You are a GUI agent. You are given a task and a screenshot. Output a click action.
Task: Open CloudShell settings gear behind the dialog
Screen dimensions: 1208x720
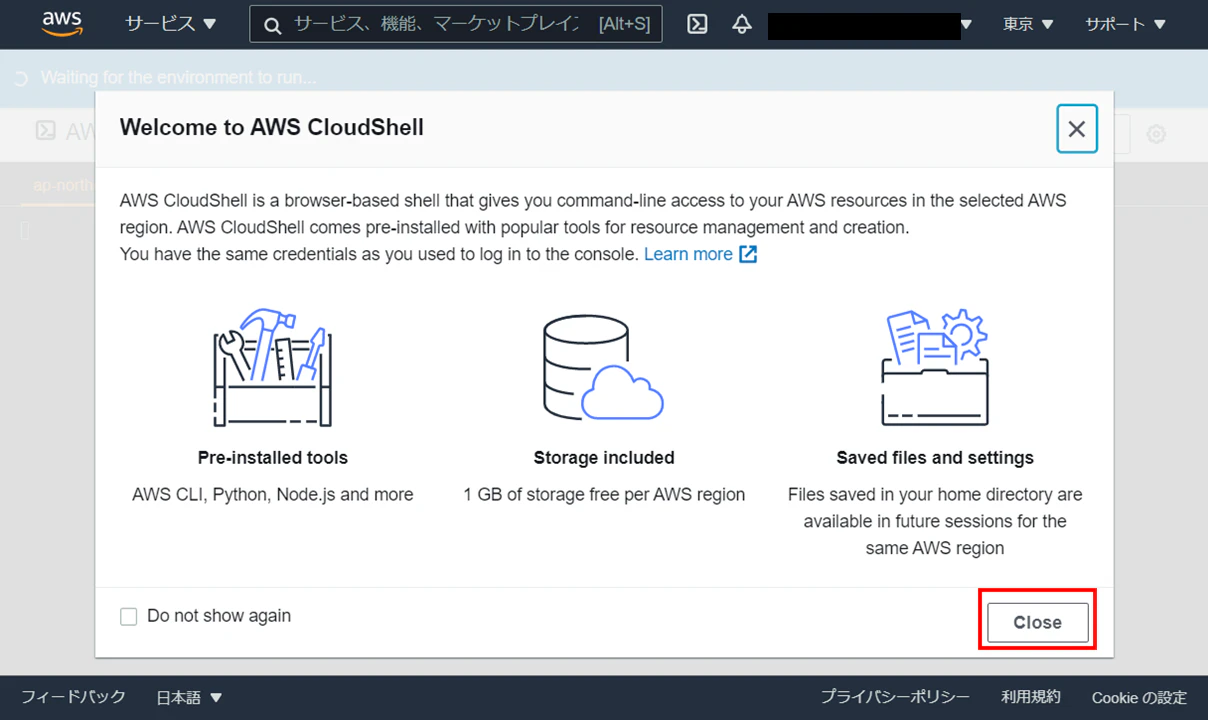[1156, 133]
